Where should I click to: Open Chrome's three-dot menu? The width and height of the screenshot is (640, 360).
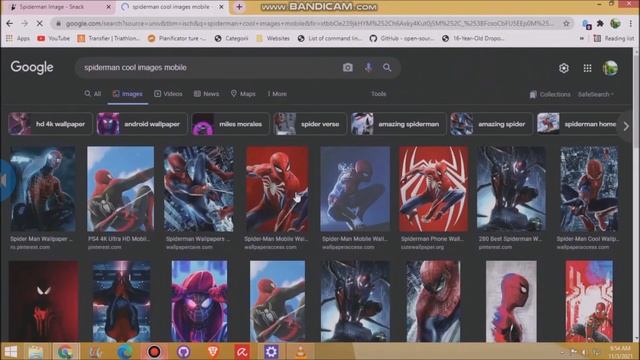click(631, 24)
